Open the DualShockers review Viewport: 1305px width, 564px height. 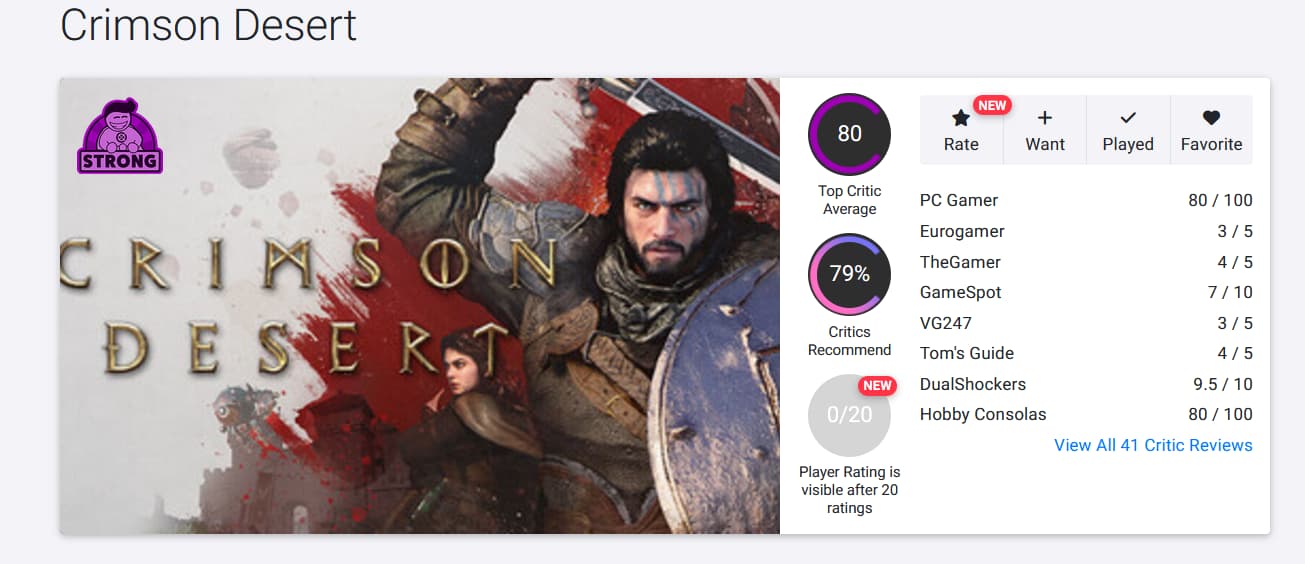pyautogui.click(x=973, y=384)
